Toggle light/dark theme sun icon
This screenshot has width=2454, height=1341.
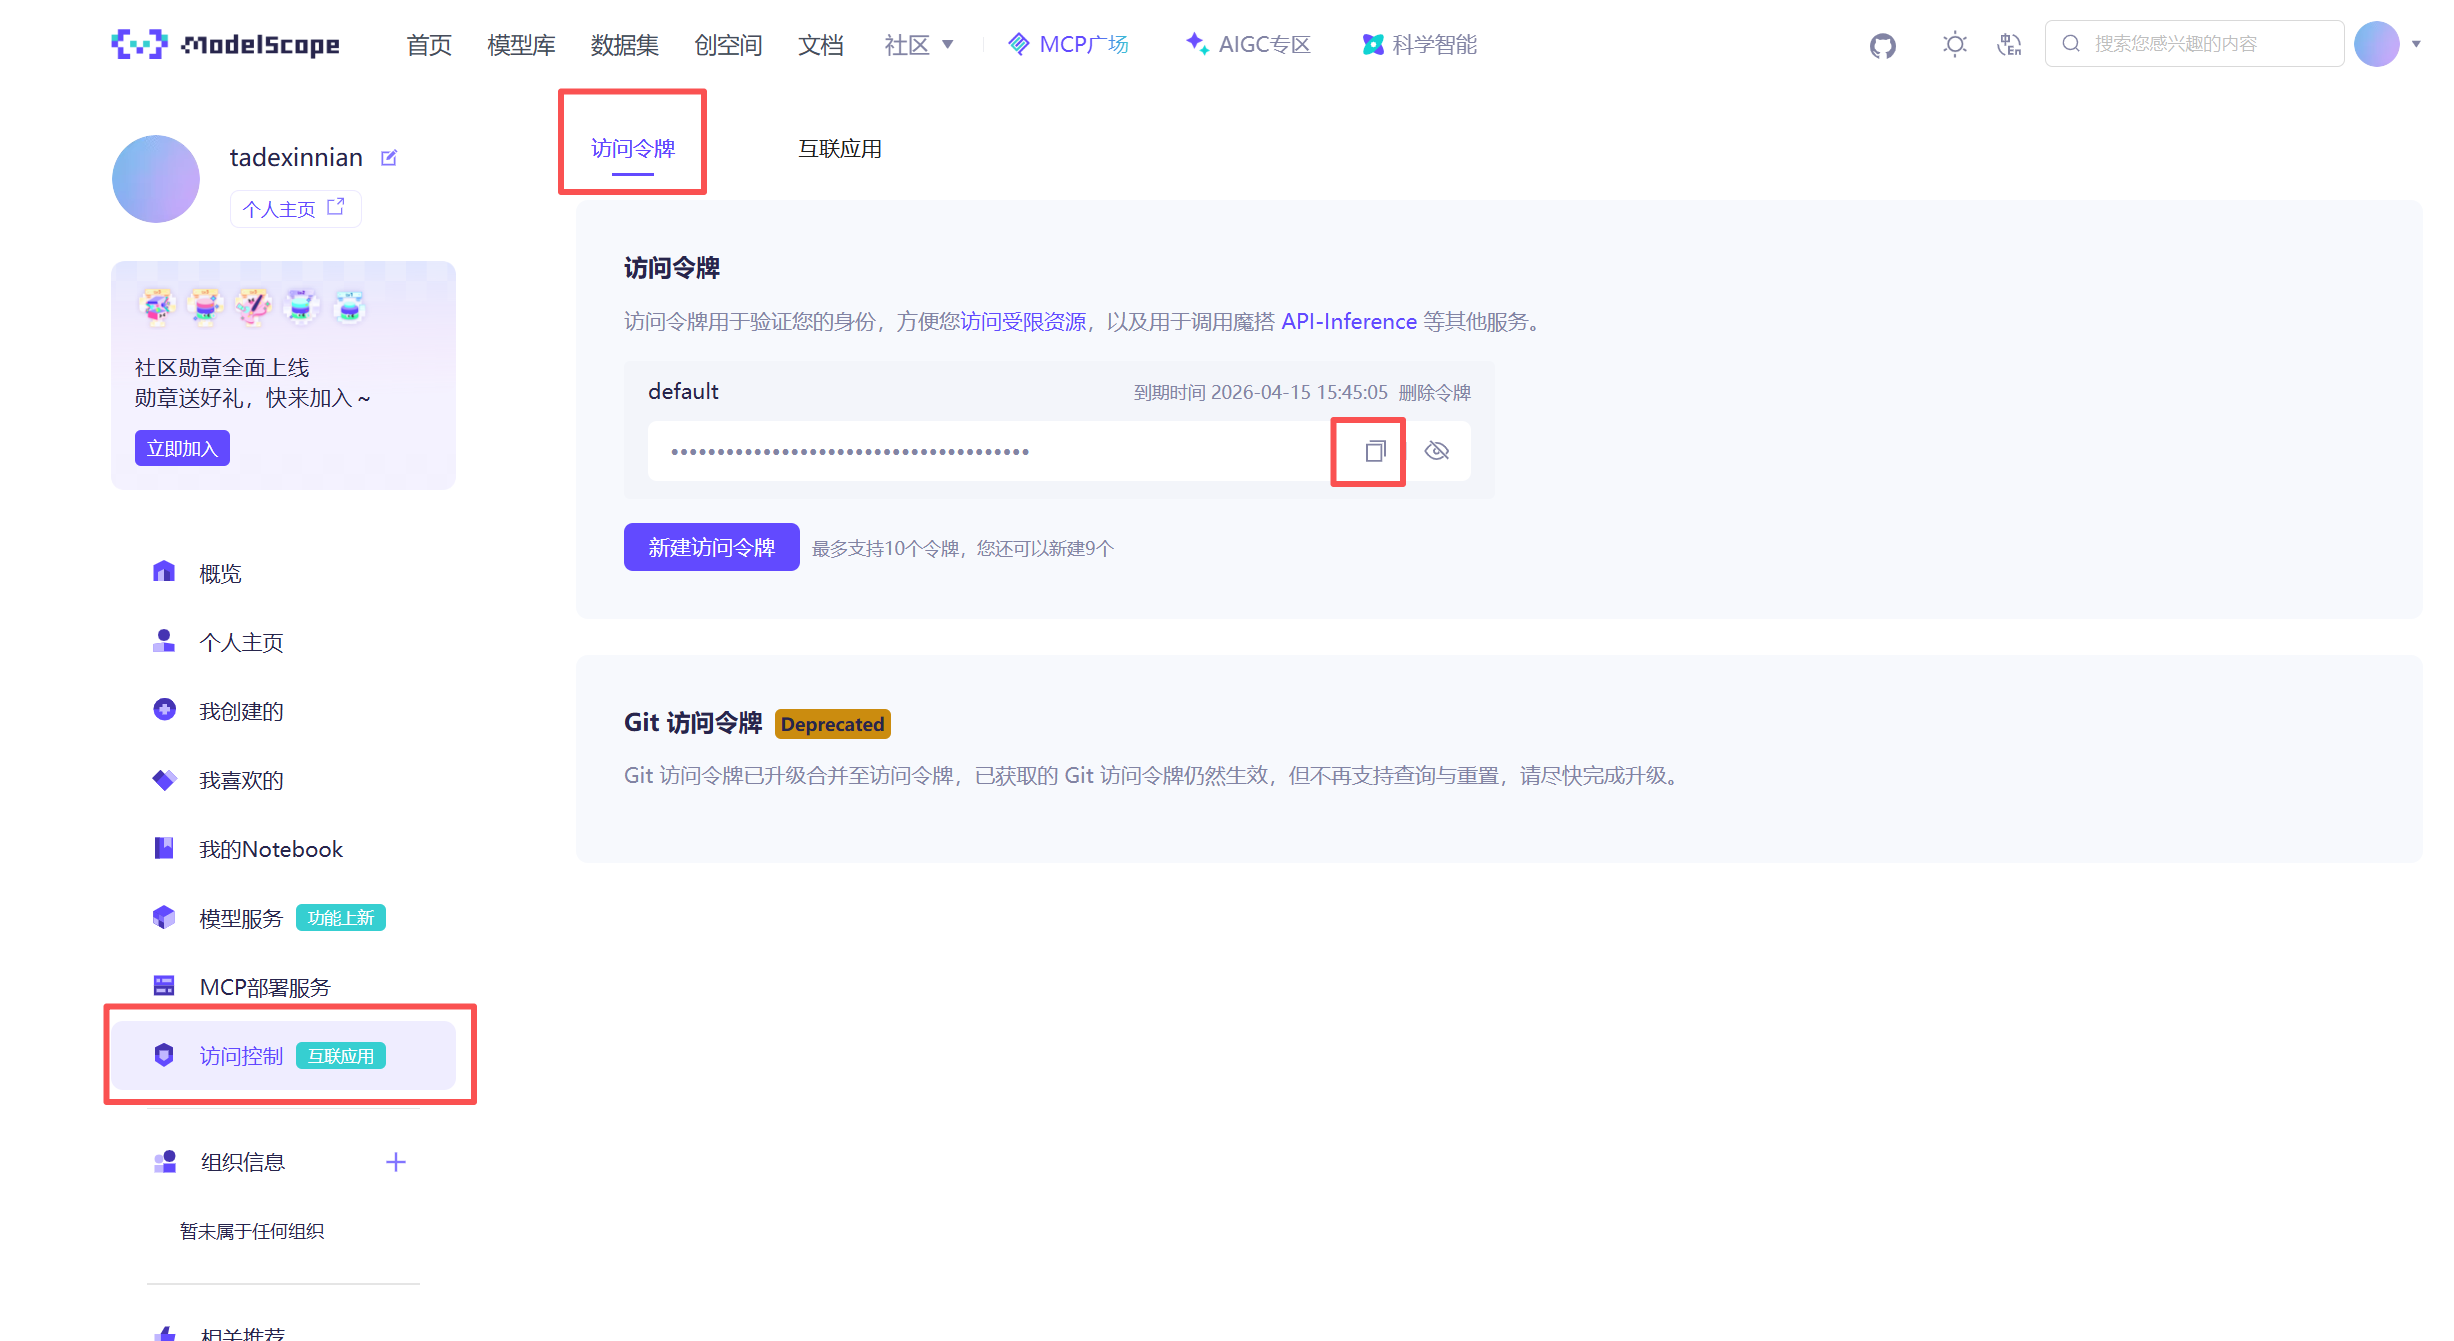[1954, 44]
